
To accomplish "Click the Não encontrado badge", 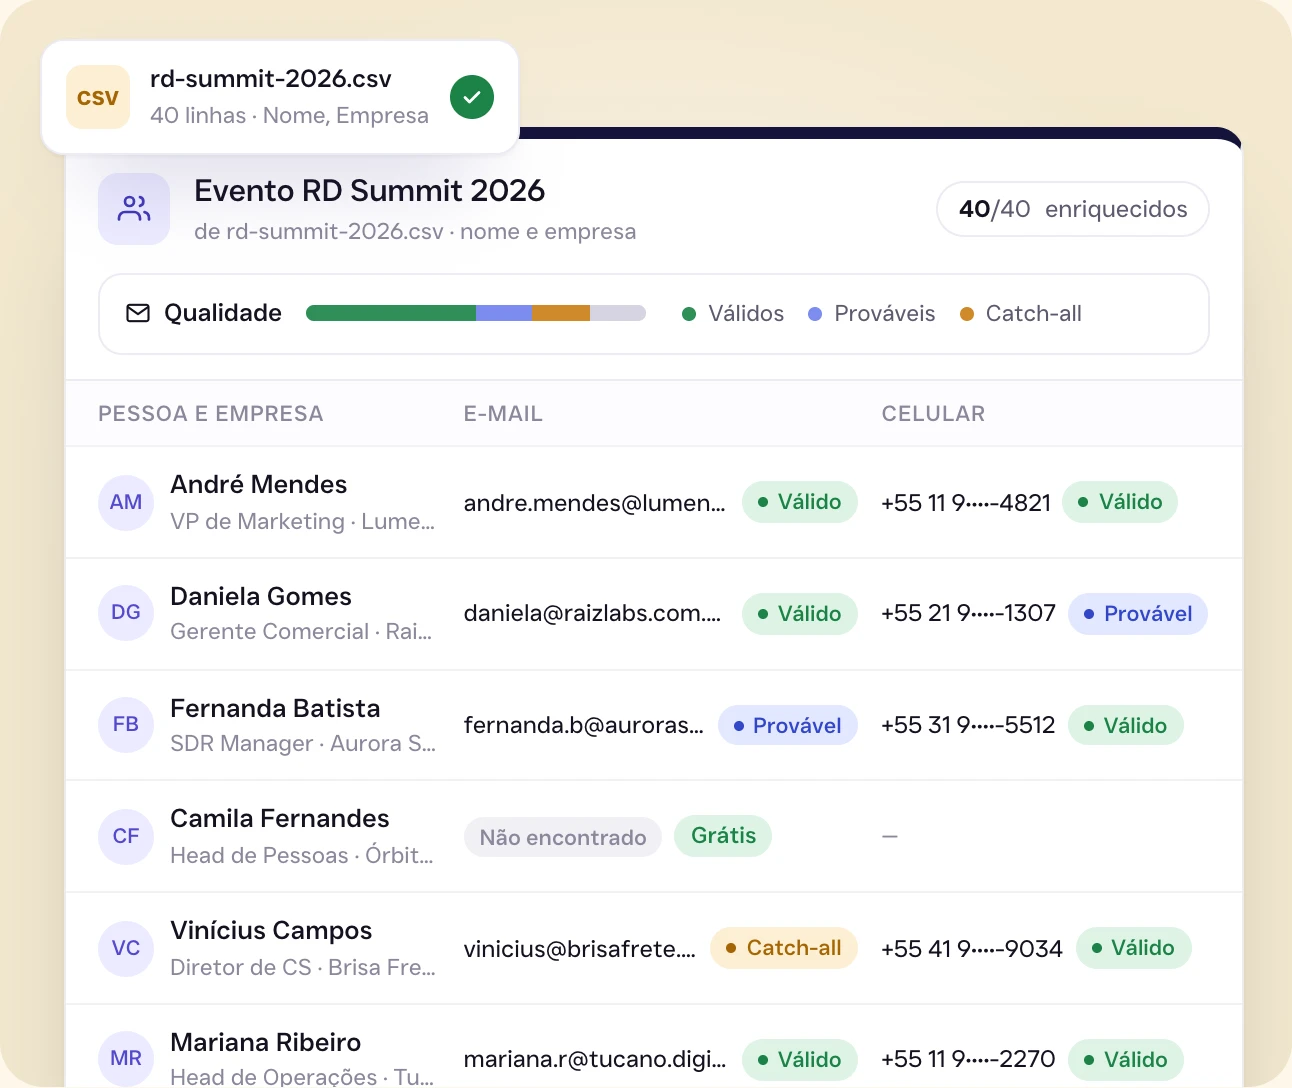I will pyautogui.click(x=563, y=838).
